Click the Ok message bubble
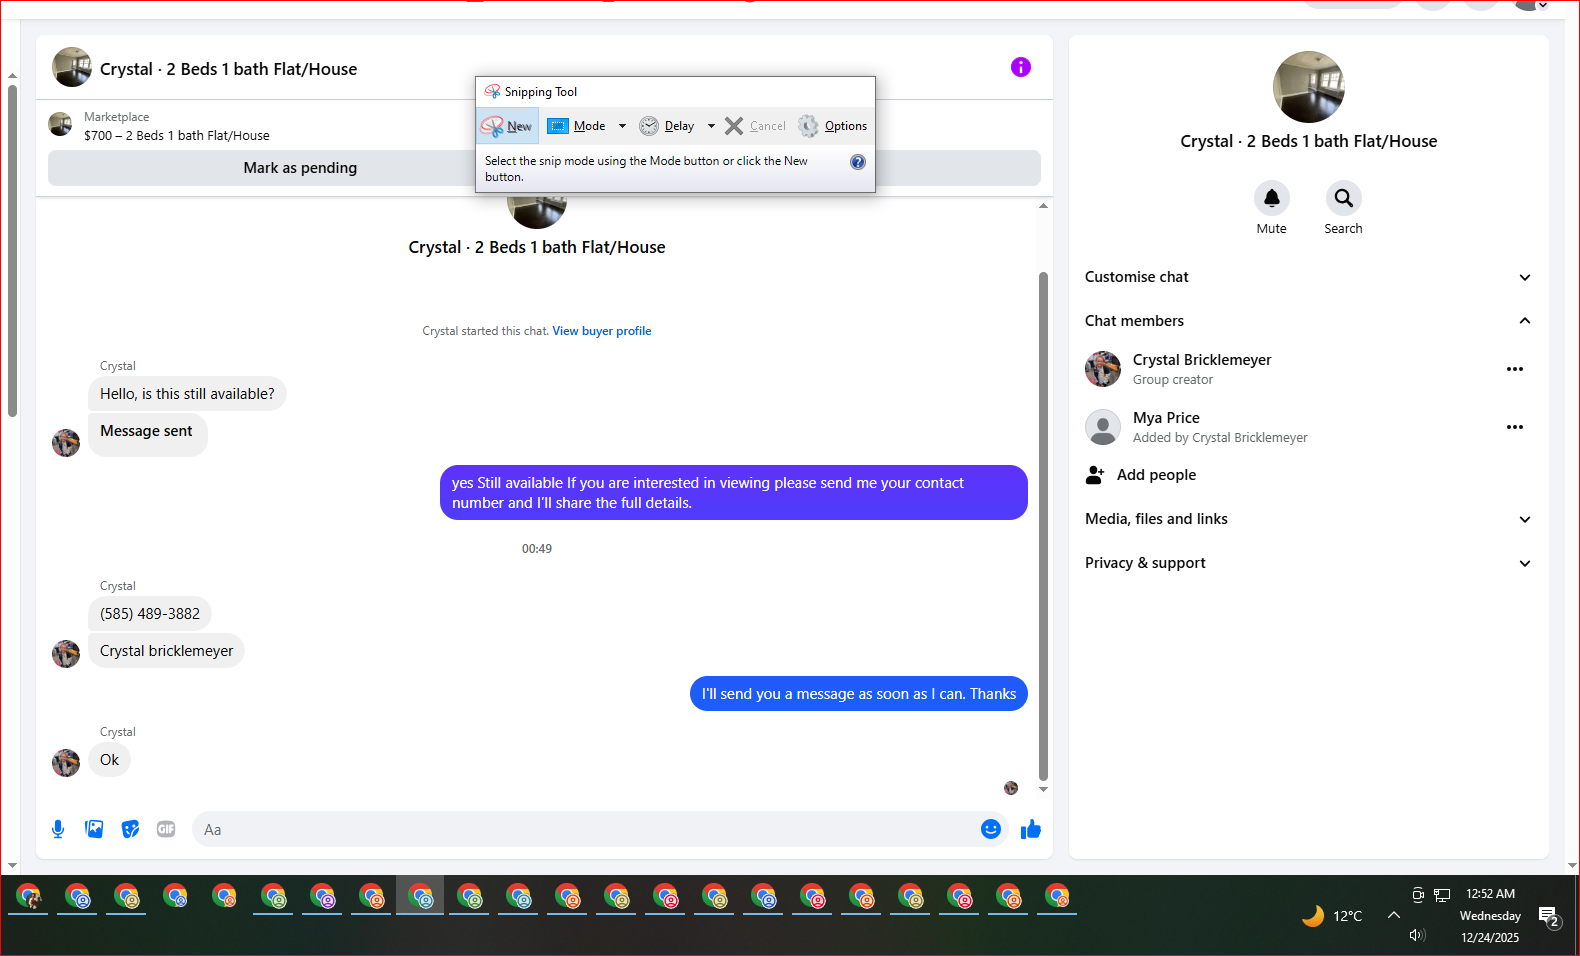This screenshot has width=1580, height=956. (x=109, y=760)
